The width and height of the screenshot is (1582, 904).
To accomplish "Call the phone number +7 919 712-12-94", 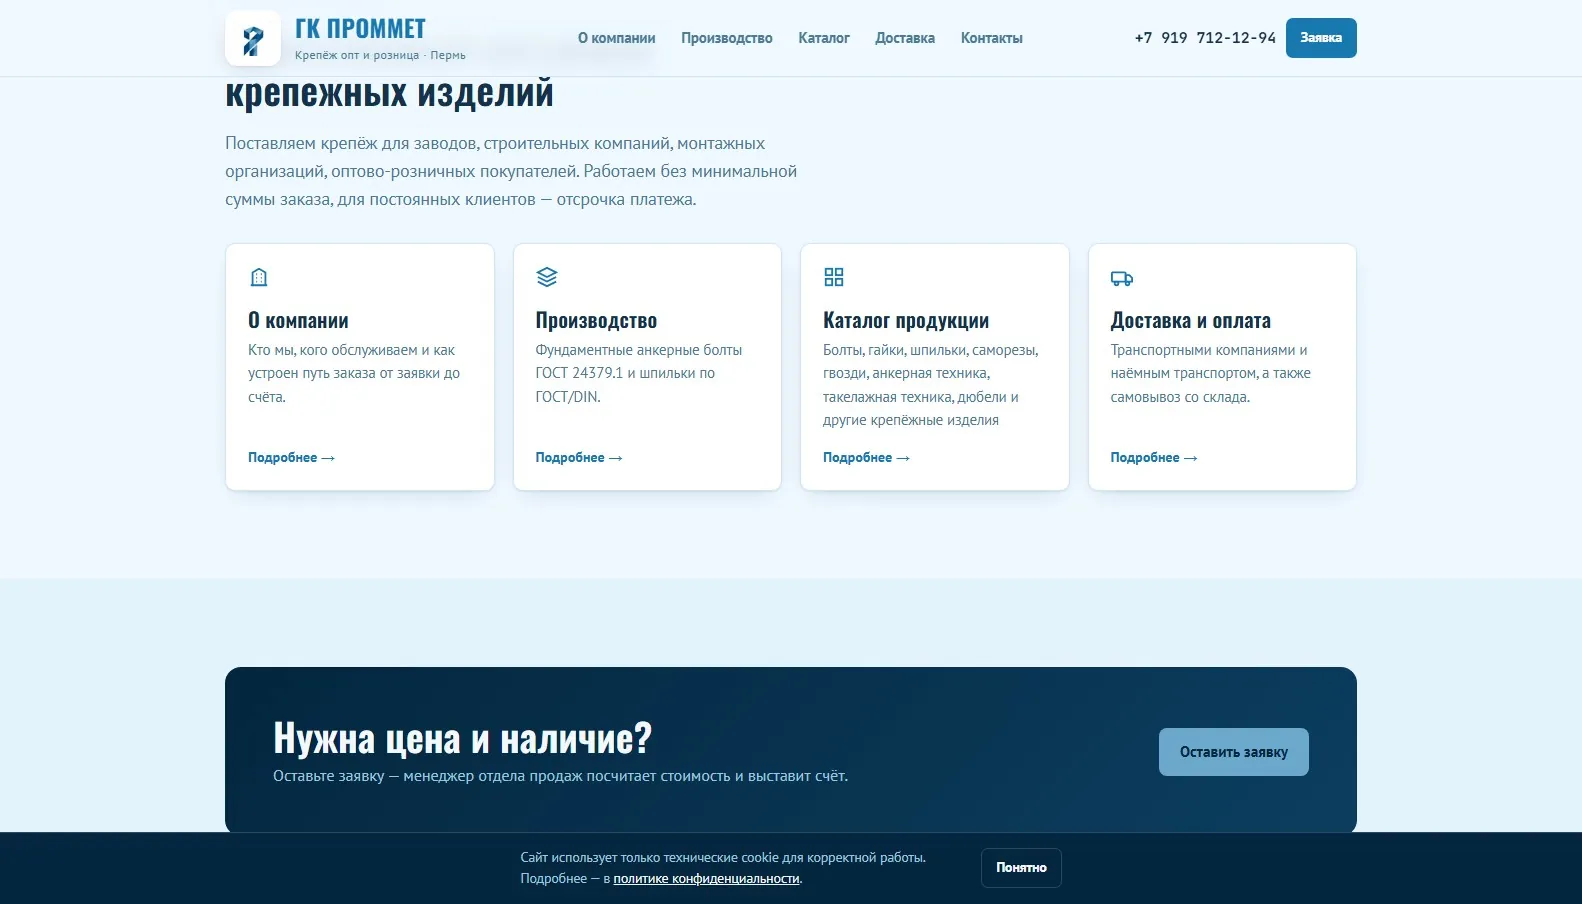I will tap(1205, 38).
